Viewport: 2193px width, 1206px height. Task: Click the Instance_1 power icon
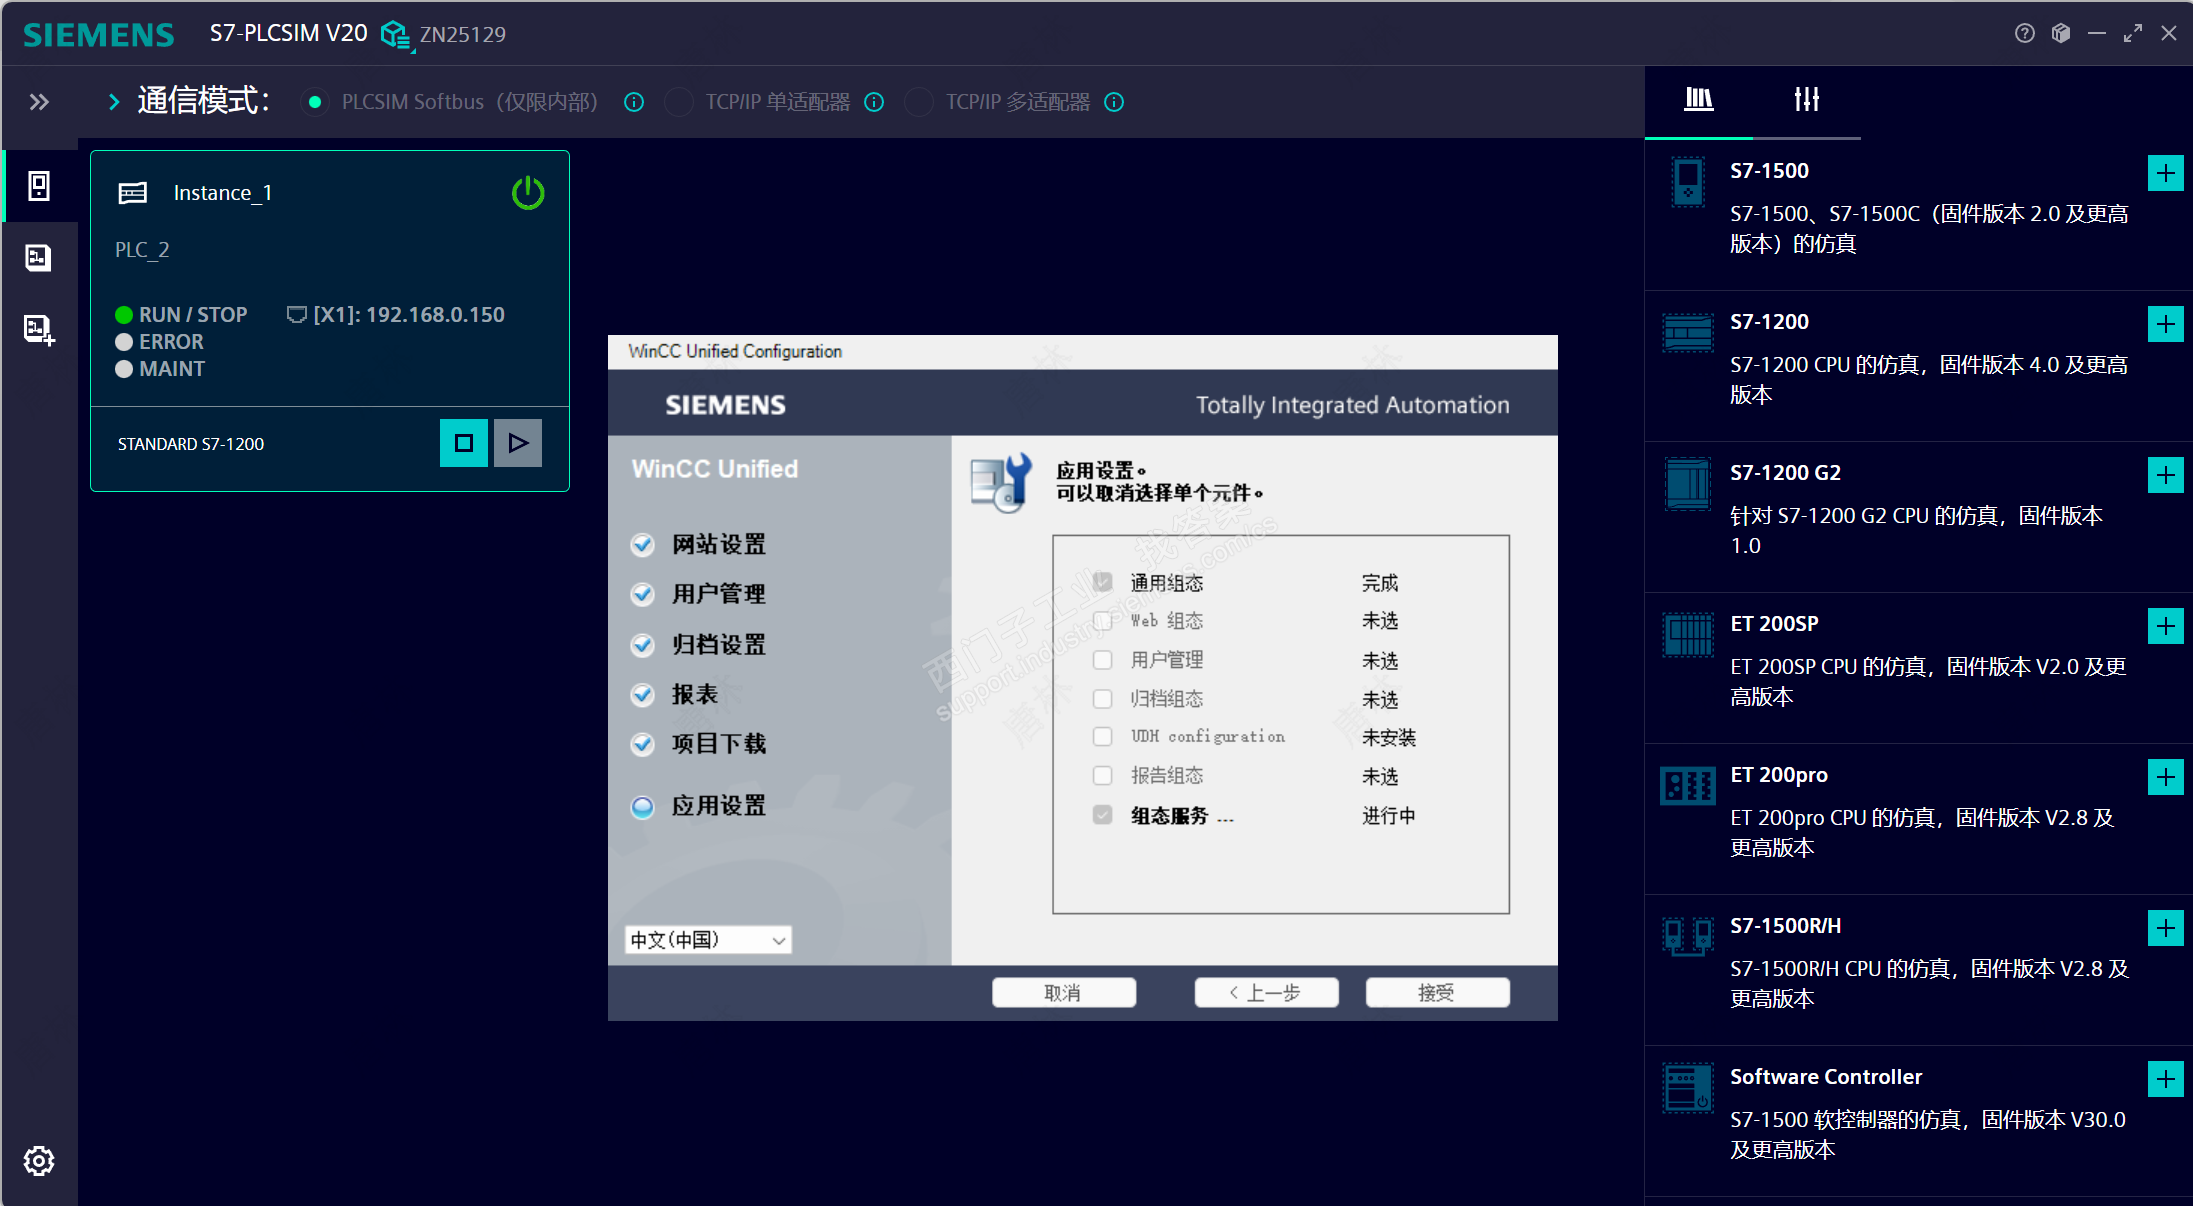point(528,192)
